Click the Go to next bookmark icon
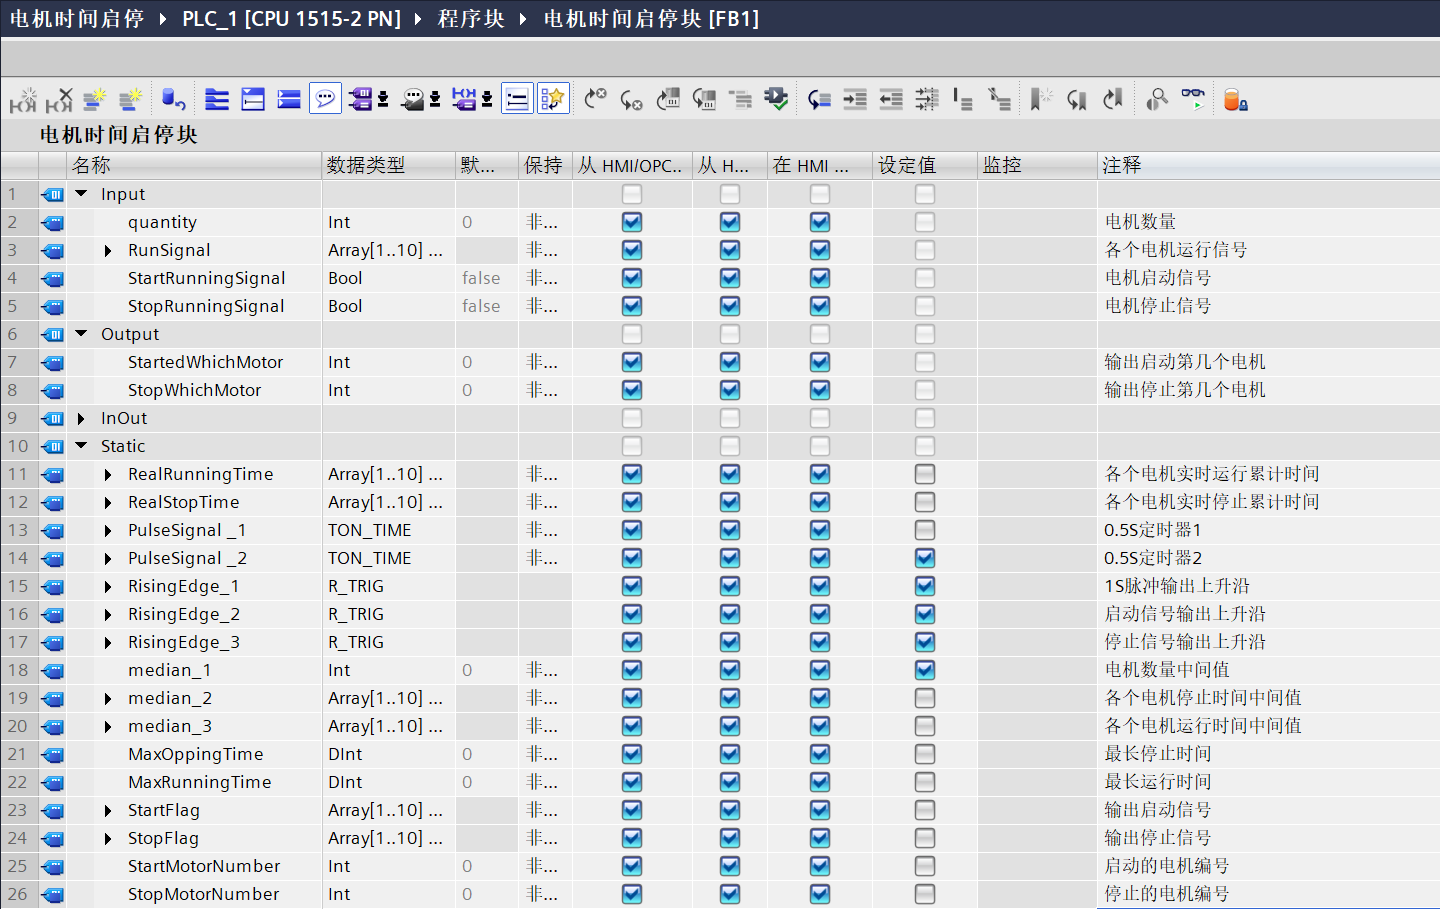1440x909 pixels. pyautogui.click(x=1077, y=100)
